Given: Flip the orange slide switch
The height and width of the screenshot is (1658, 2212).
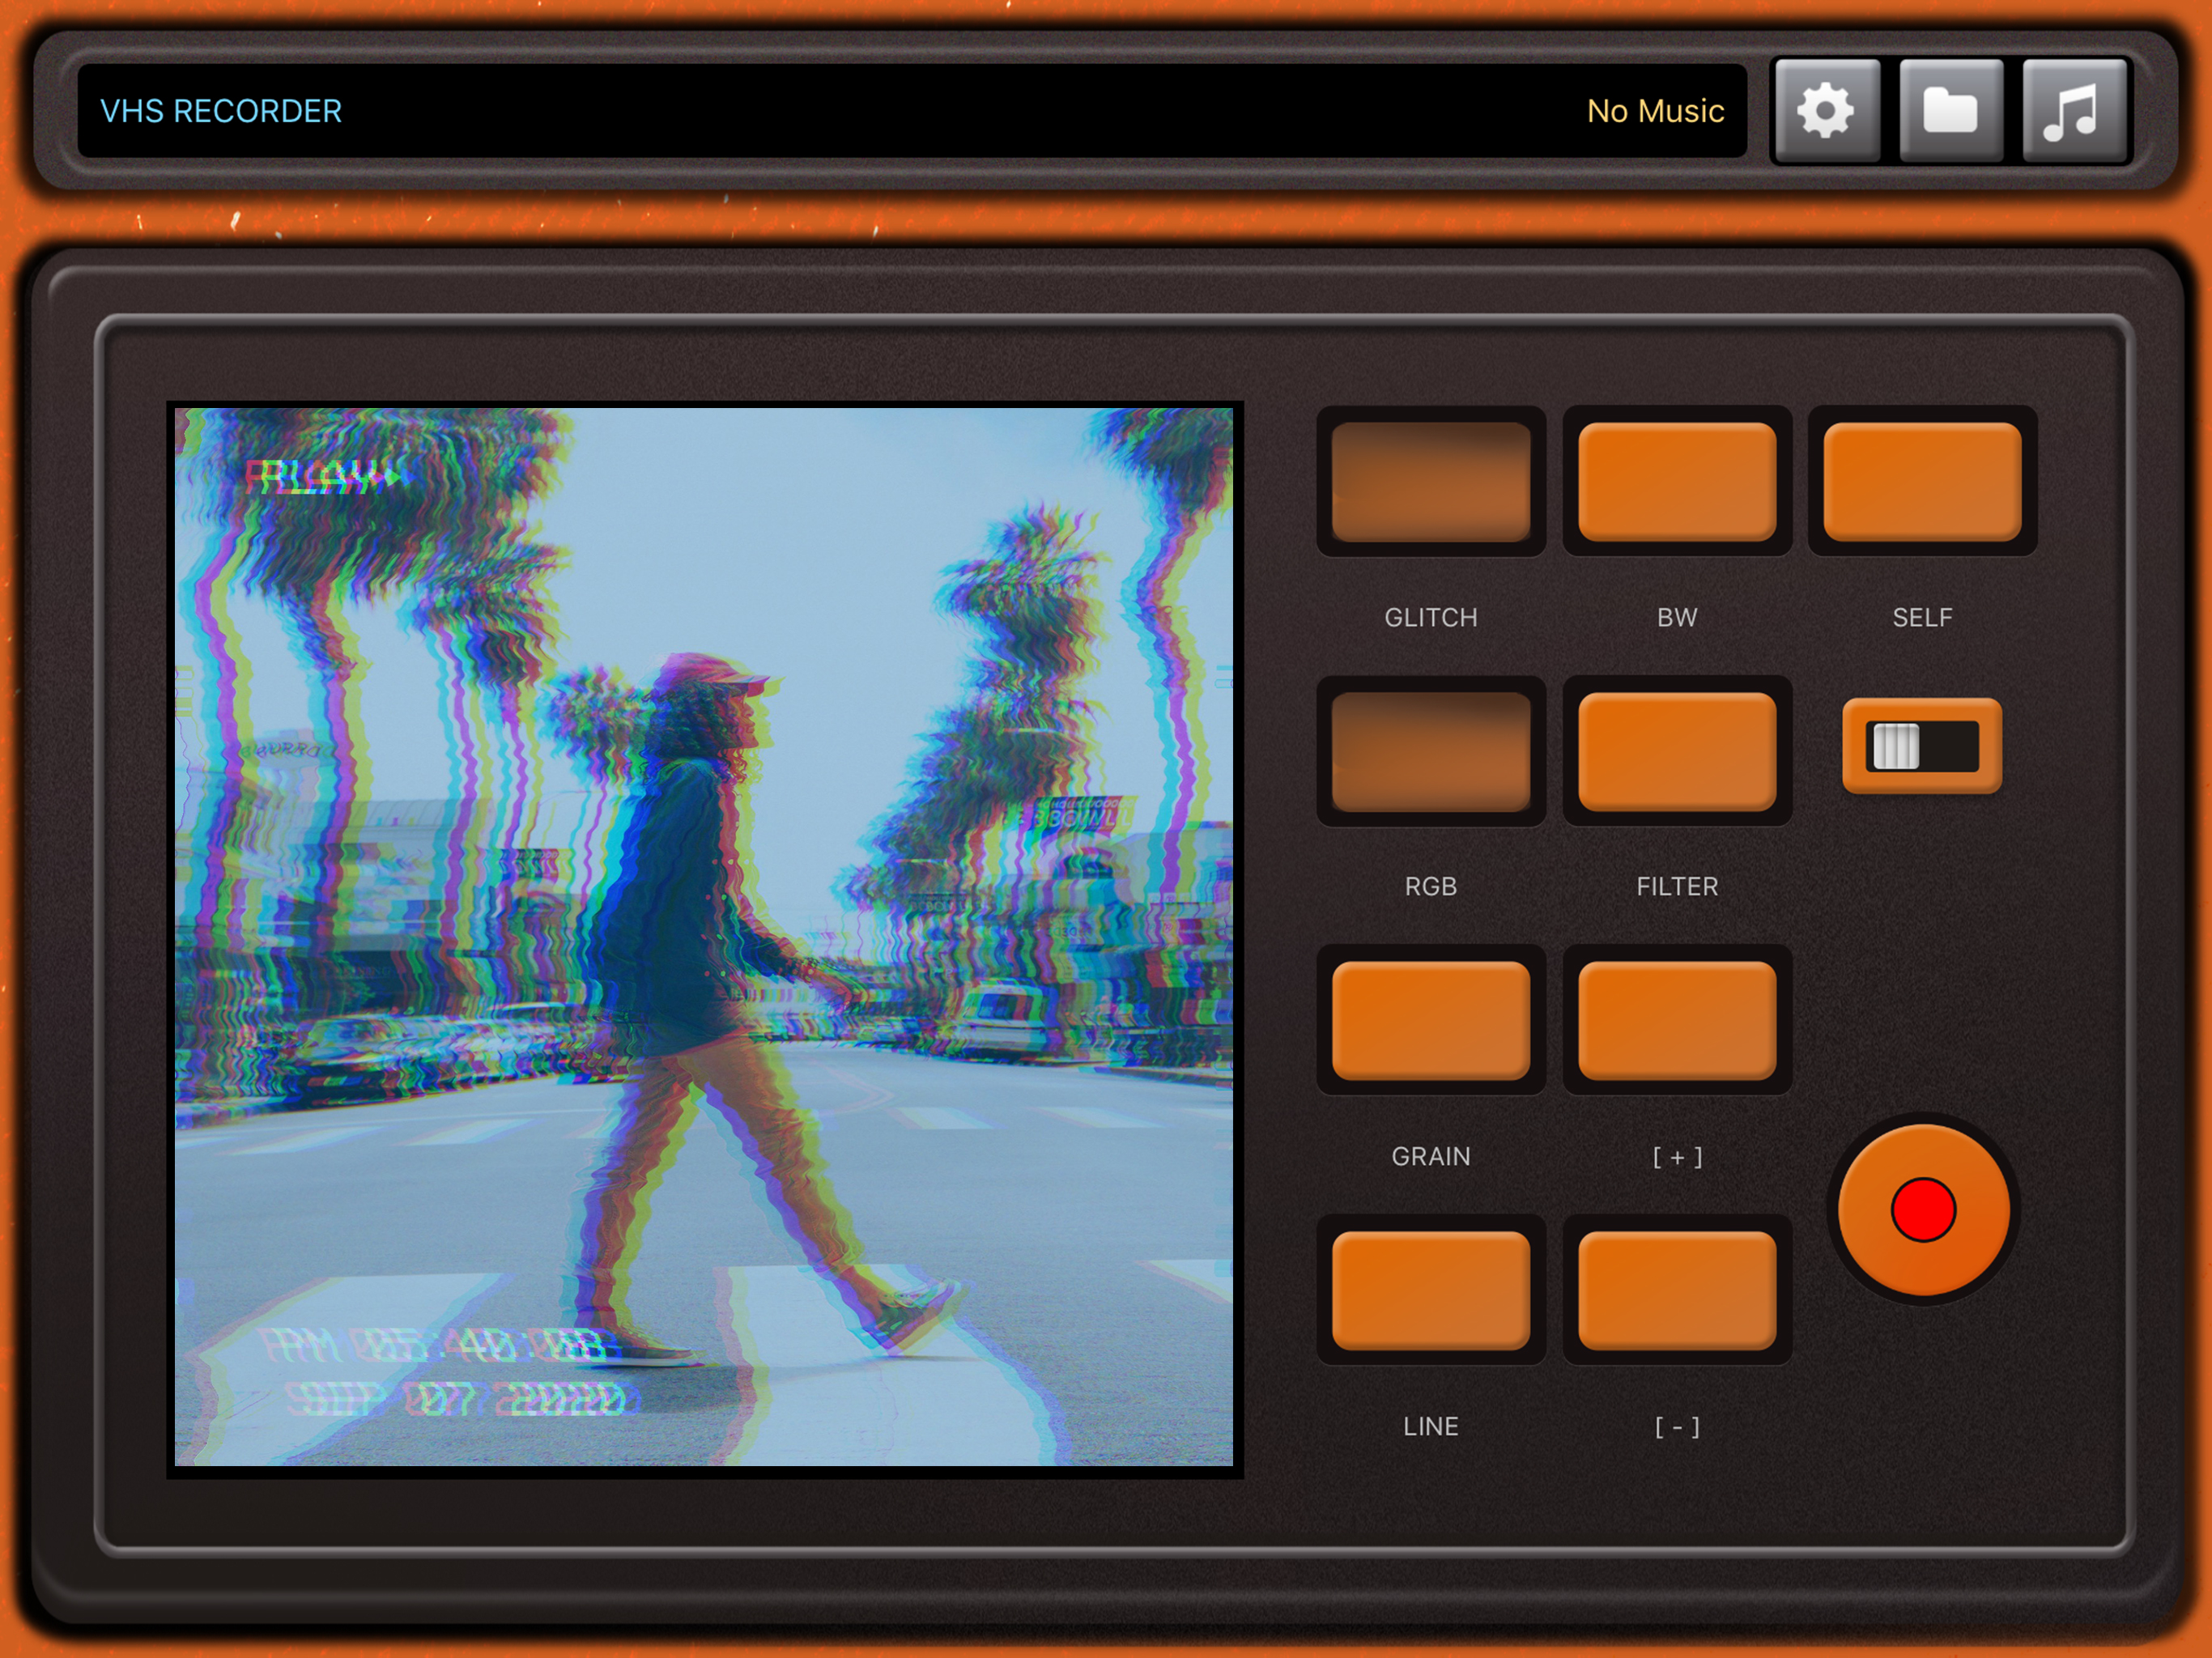Looking at the screenshot, I should coord(1921,746).
